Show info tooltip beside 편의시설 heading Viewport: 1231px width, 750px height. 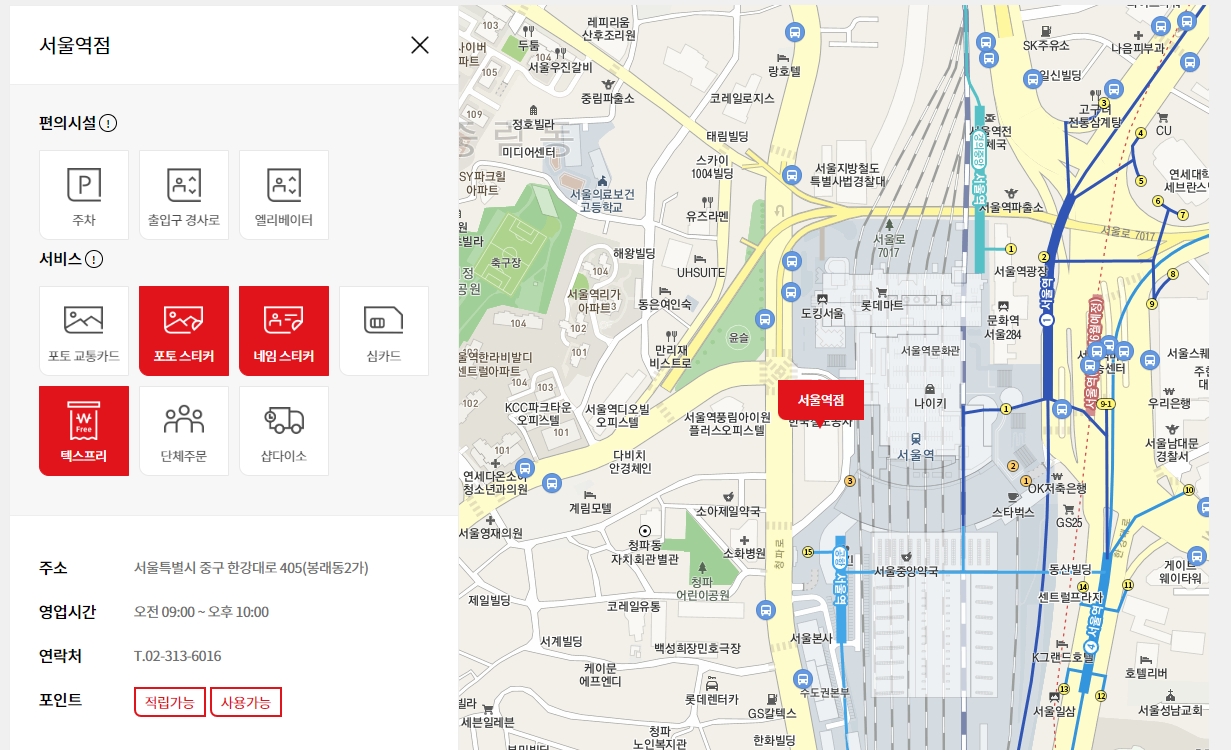108,124
